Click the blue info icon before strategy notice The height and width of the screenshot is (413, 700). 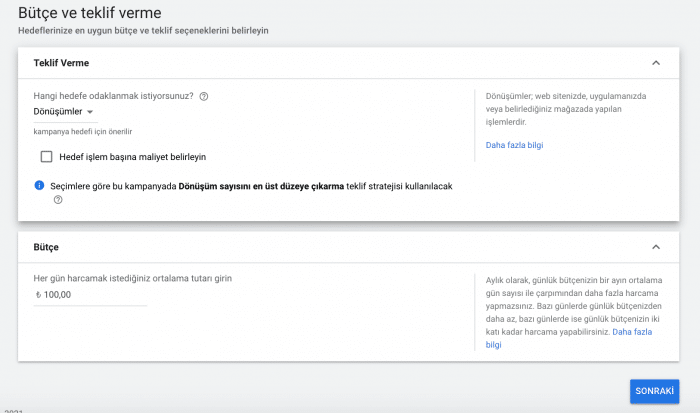coord(39,185)
